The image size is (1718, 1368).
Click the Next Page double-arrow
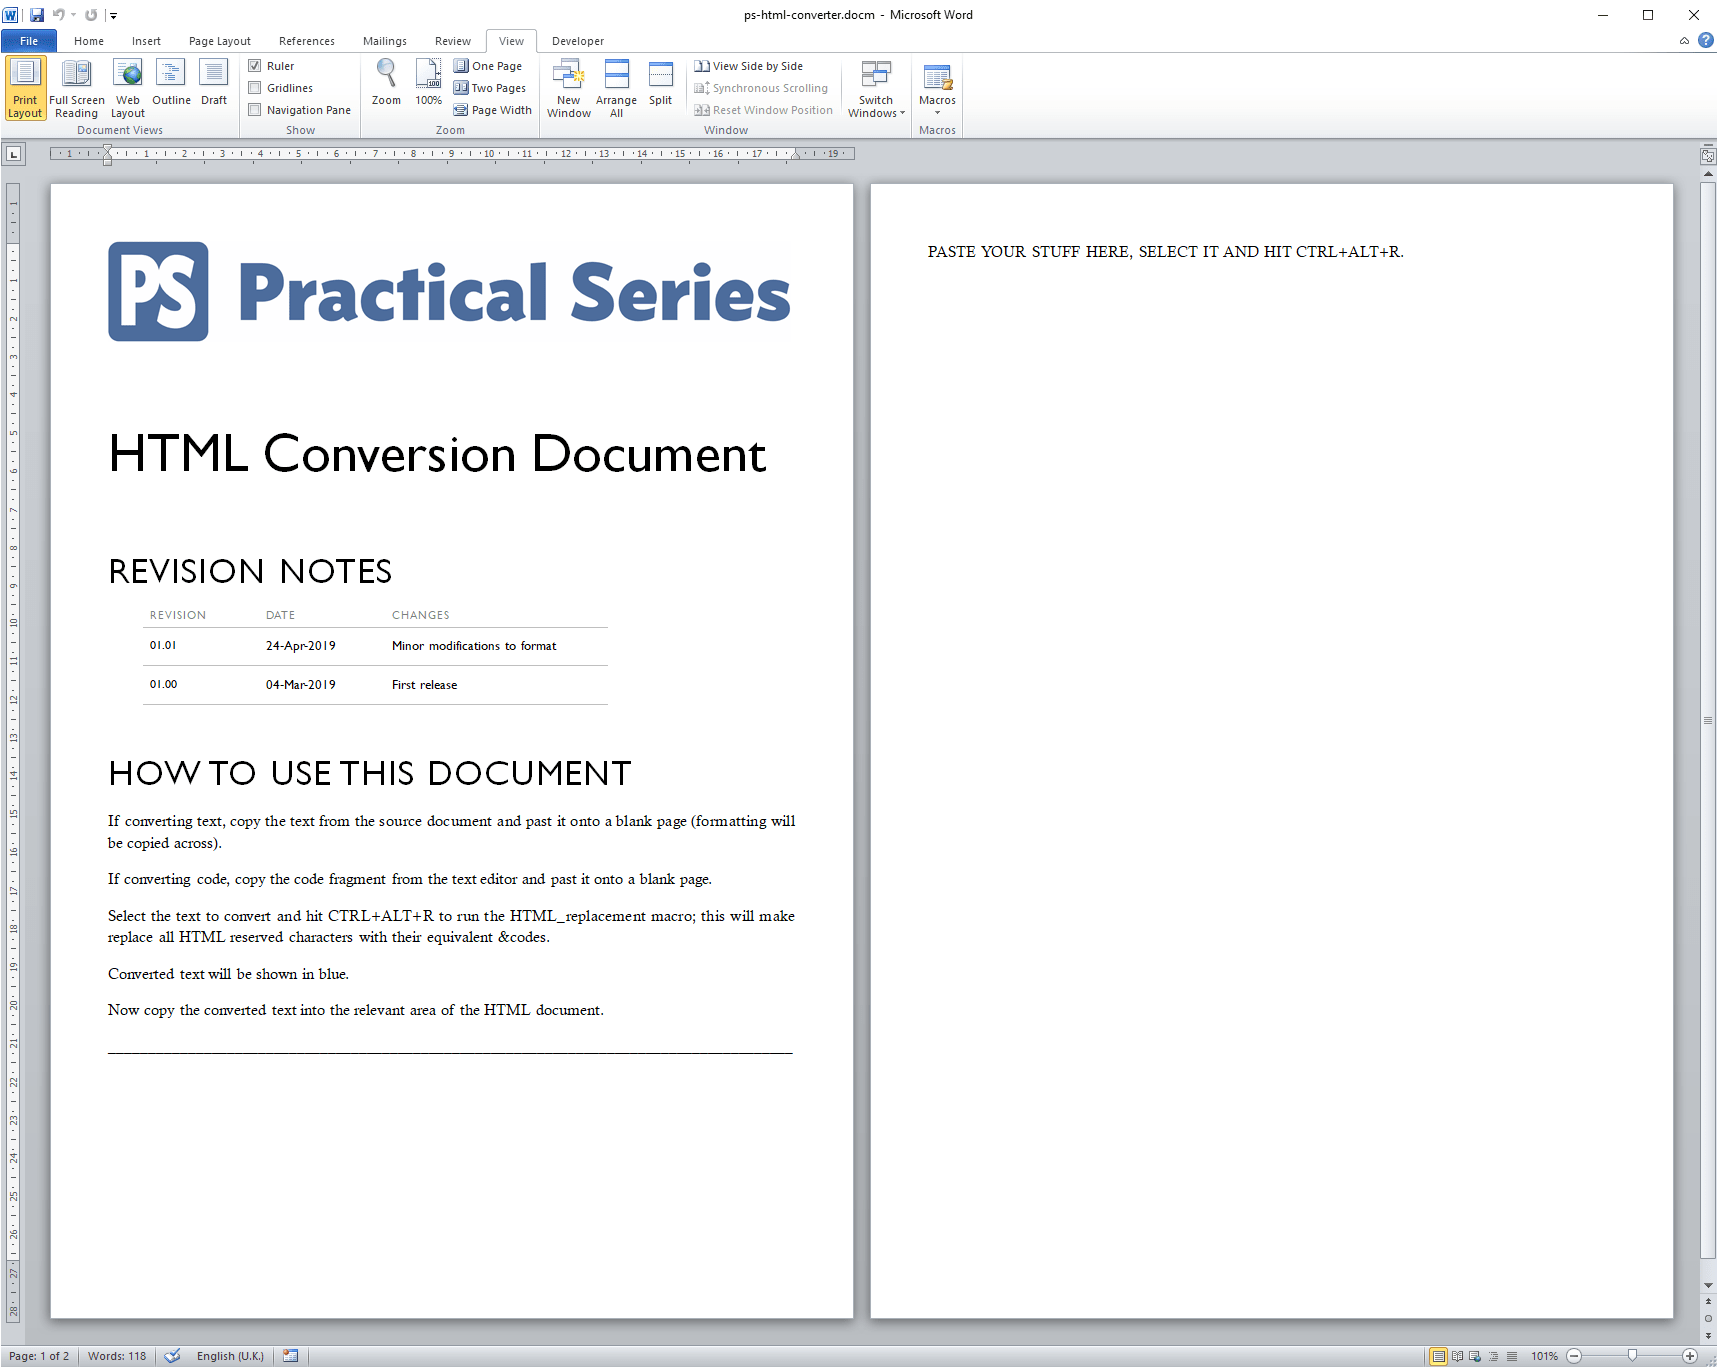pyautogui.click(x=1708, y=1335)
